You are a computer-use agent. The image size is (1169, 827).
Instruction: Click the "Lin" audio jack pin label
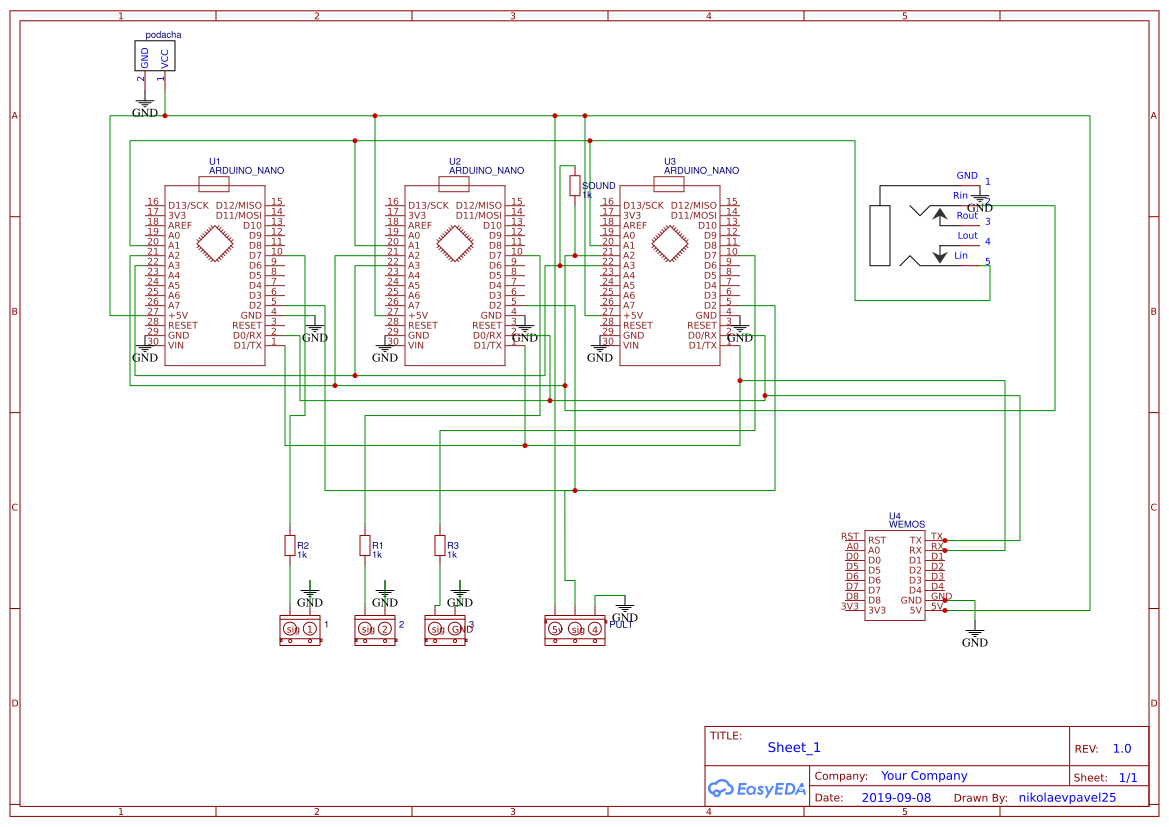click(x=961, y=256)
